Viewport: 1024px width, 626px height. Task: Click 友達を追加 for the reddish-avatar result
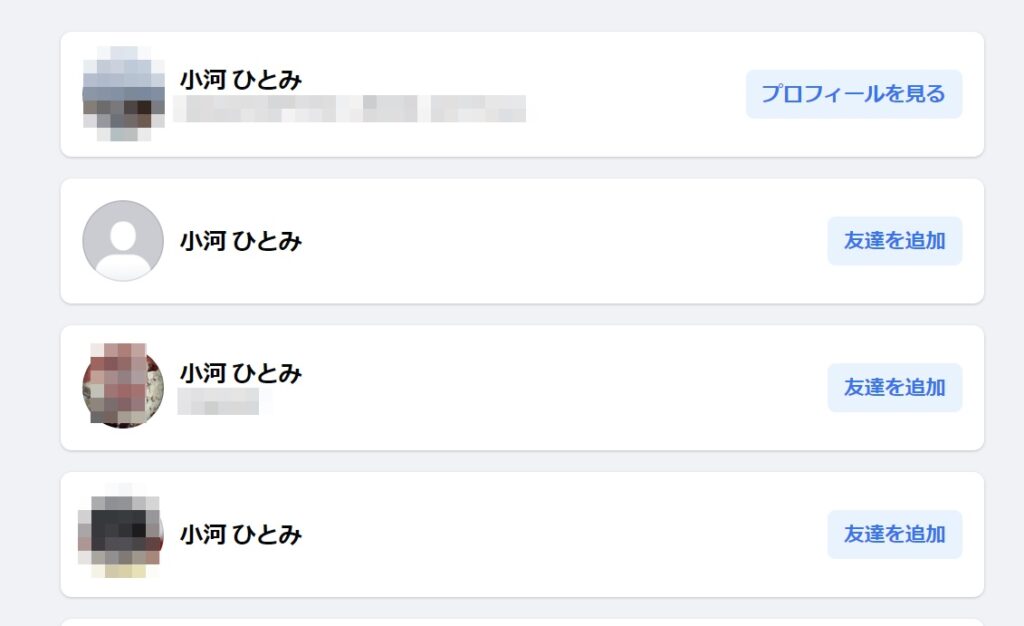[x=895, y=388]
